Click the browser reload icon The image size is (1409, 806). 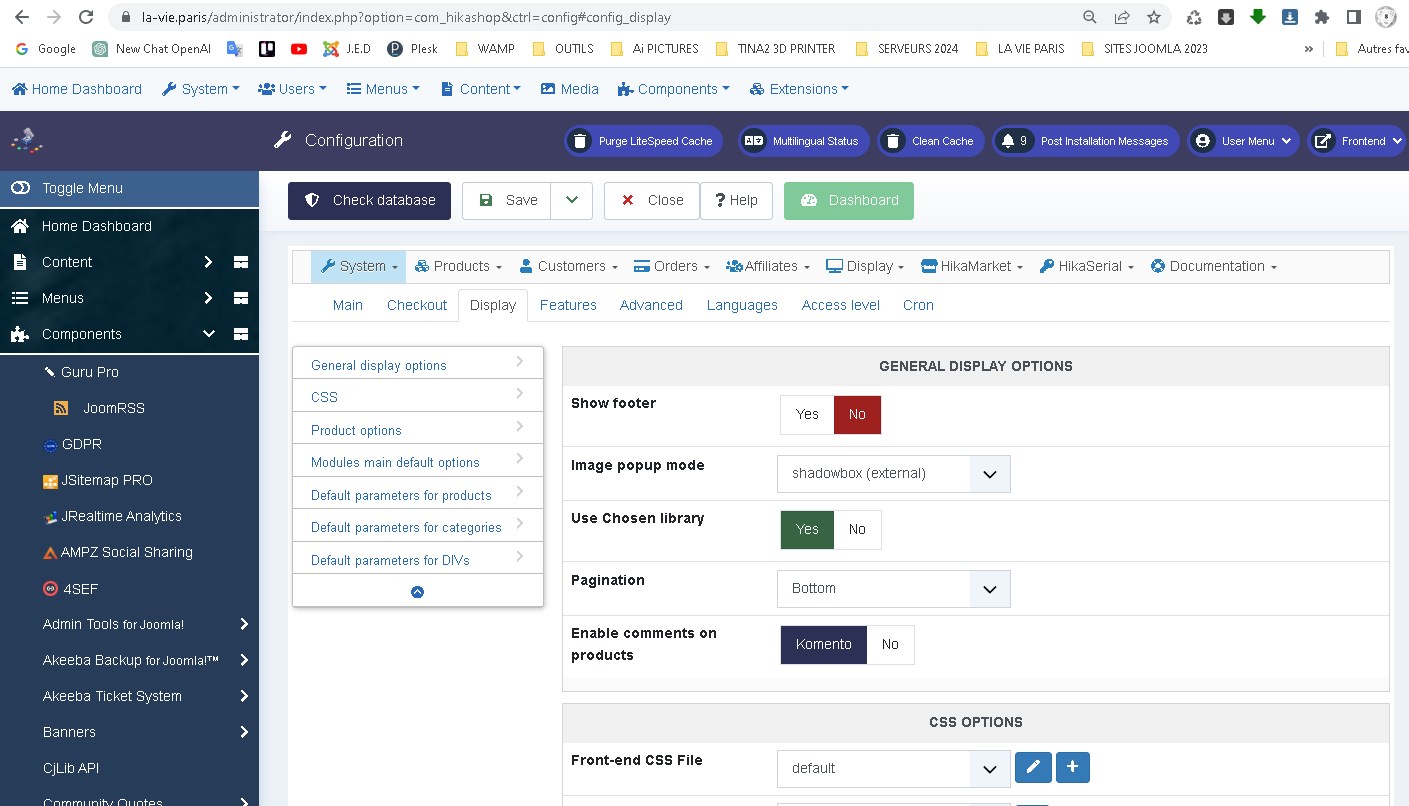(x=86, y=17)
